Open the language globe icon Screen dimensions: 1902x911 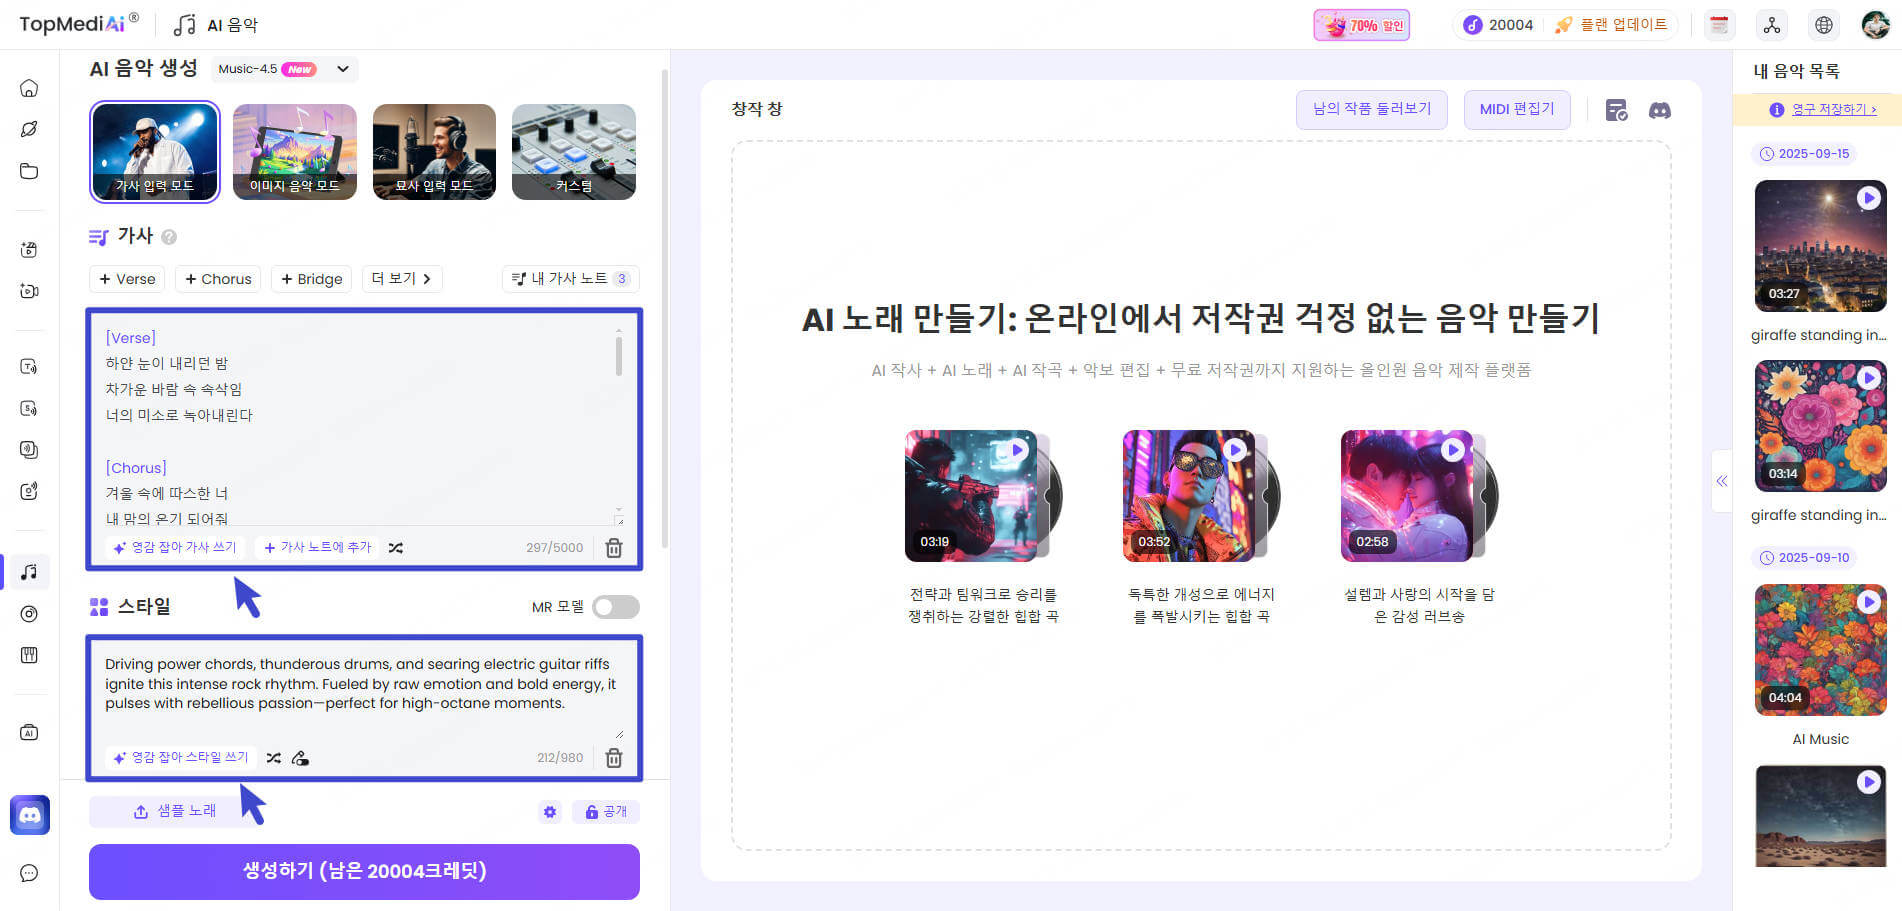[1823, 25]
